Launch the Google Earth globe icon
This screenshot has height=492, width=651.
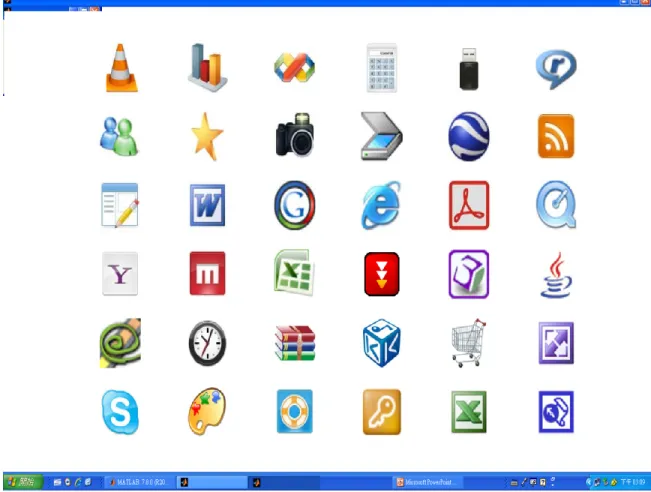click(x=469, y=136)
